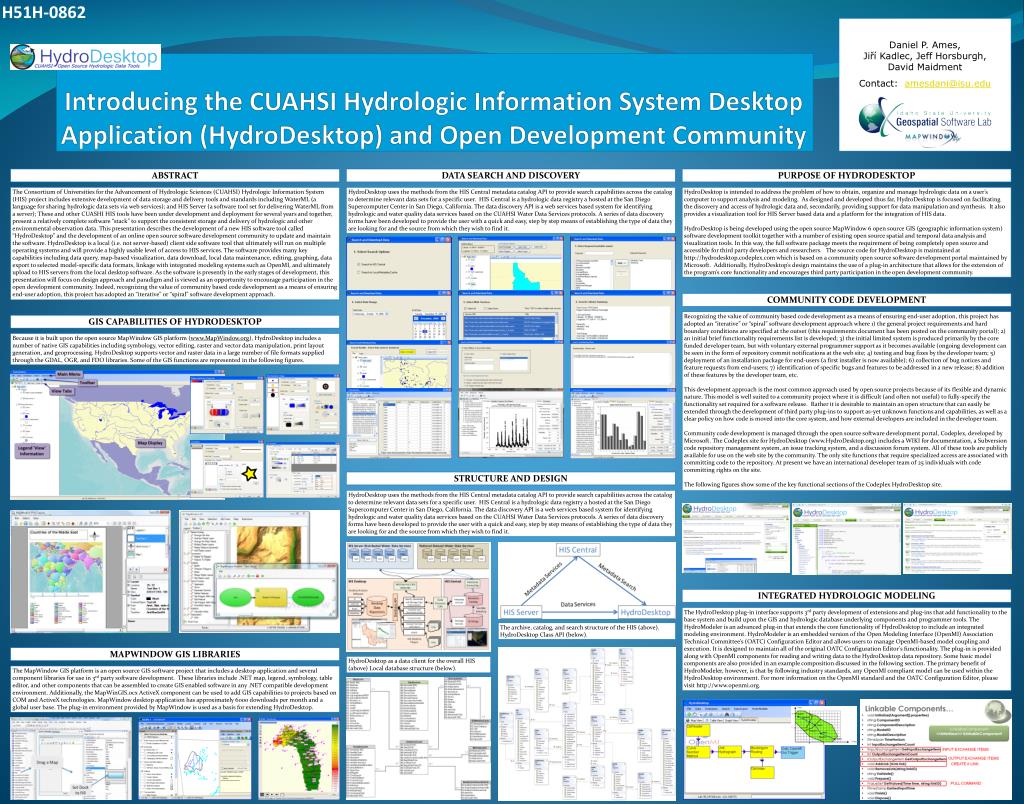Viewport: 1024px width, 804px height.
Task: Click the author name Daniel P. Ames
Action: tap(924, 44)
